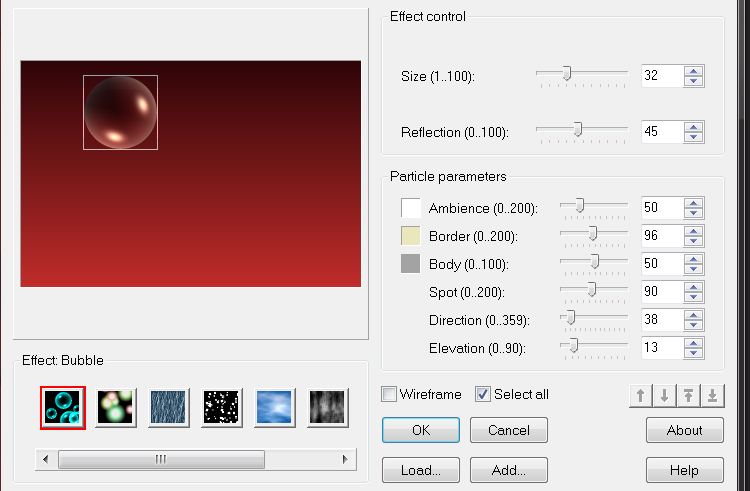The width and height of the screenshot is (750, 491).
Task: Select the bubble particle in the preview
Action: [x=121, y=112]
